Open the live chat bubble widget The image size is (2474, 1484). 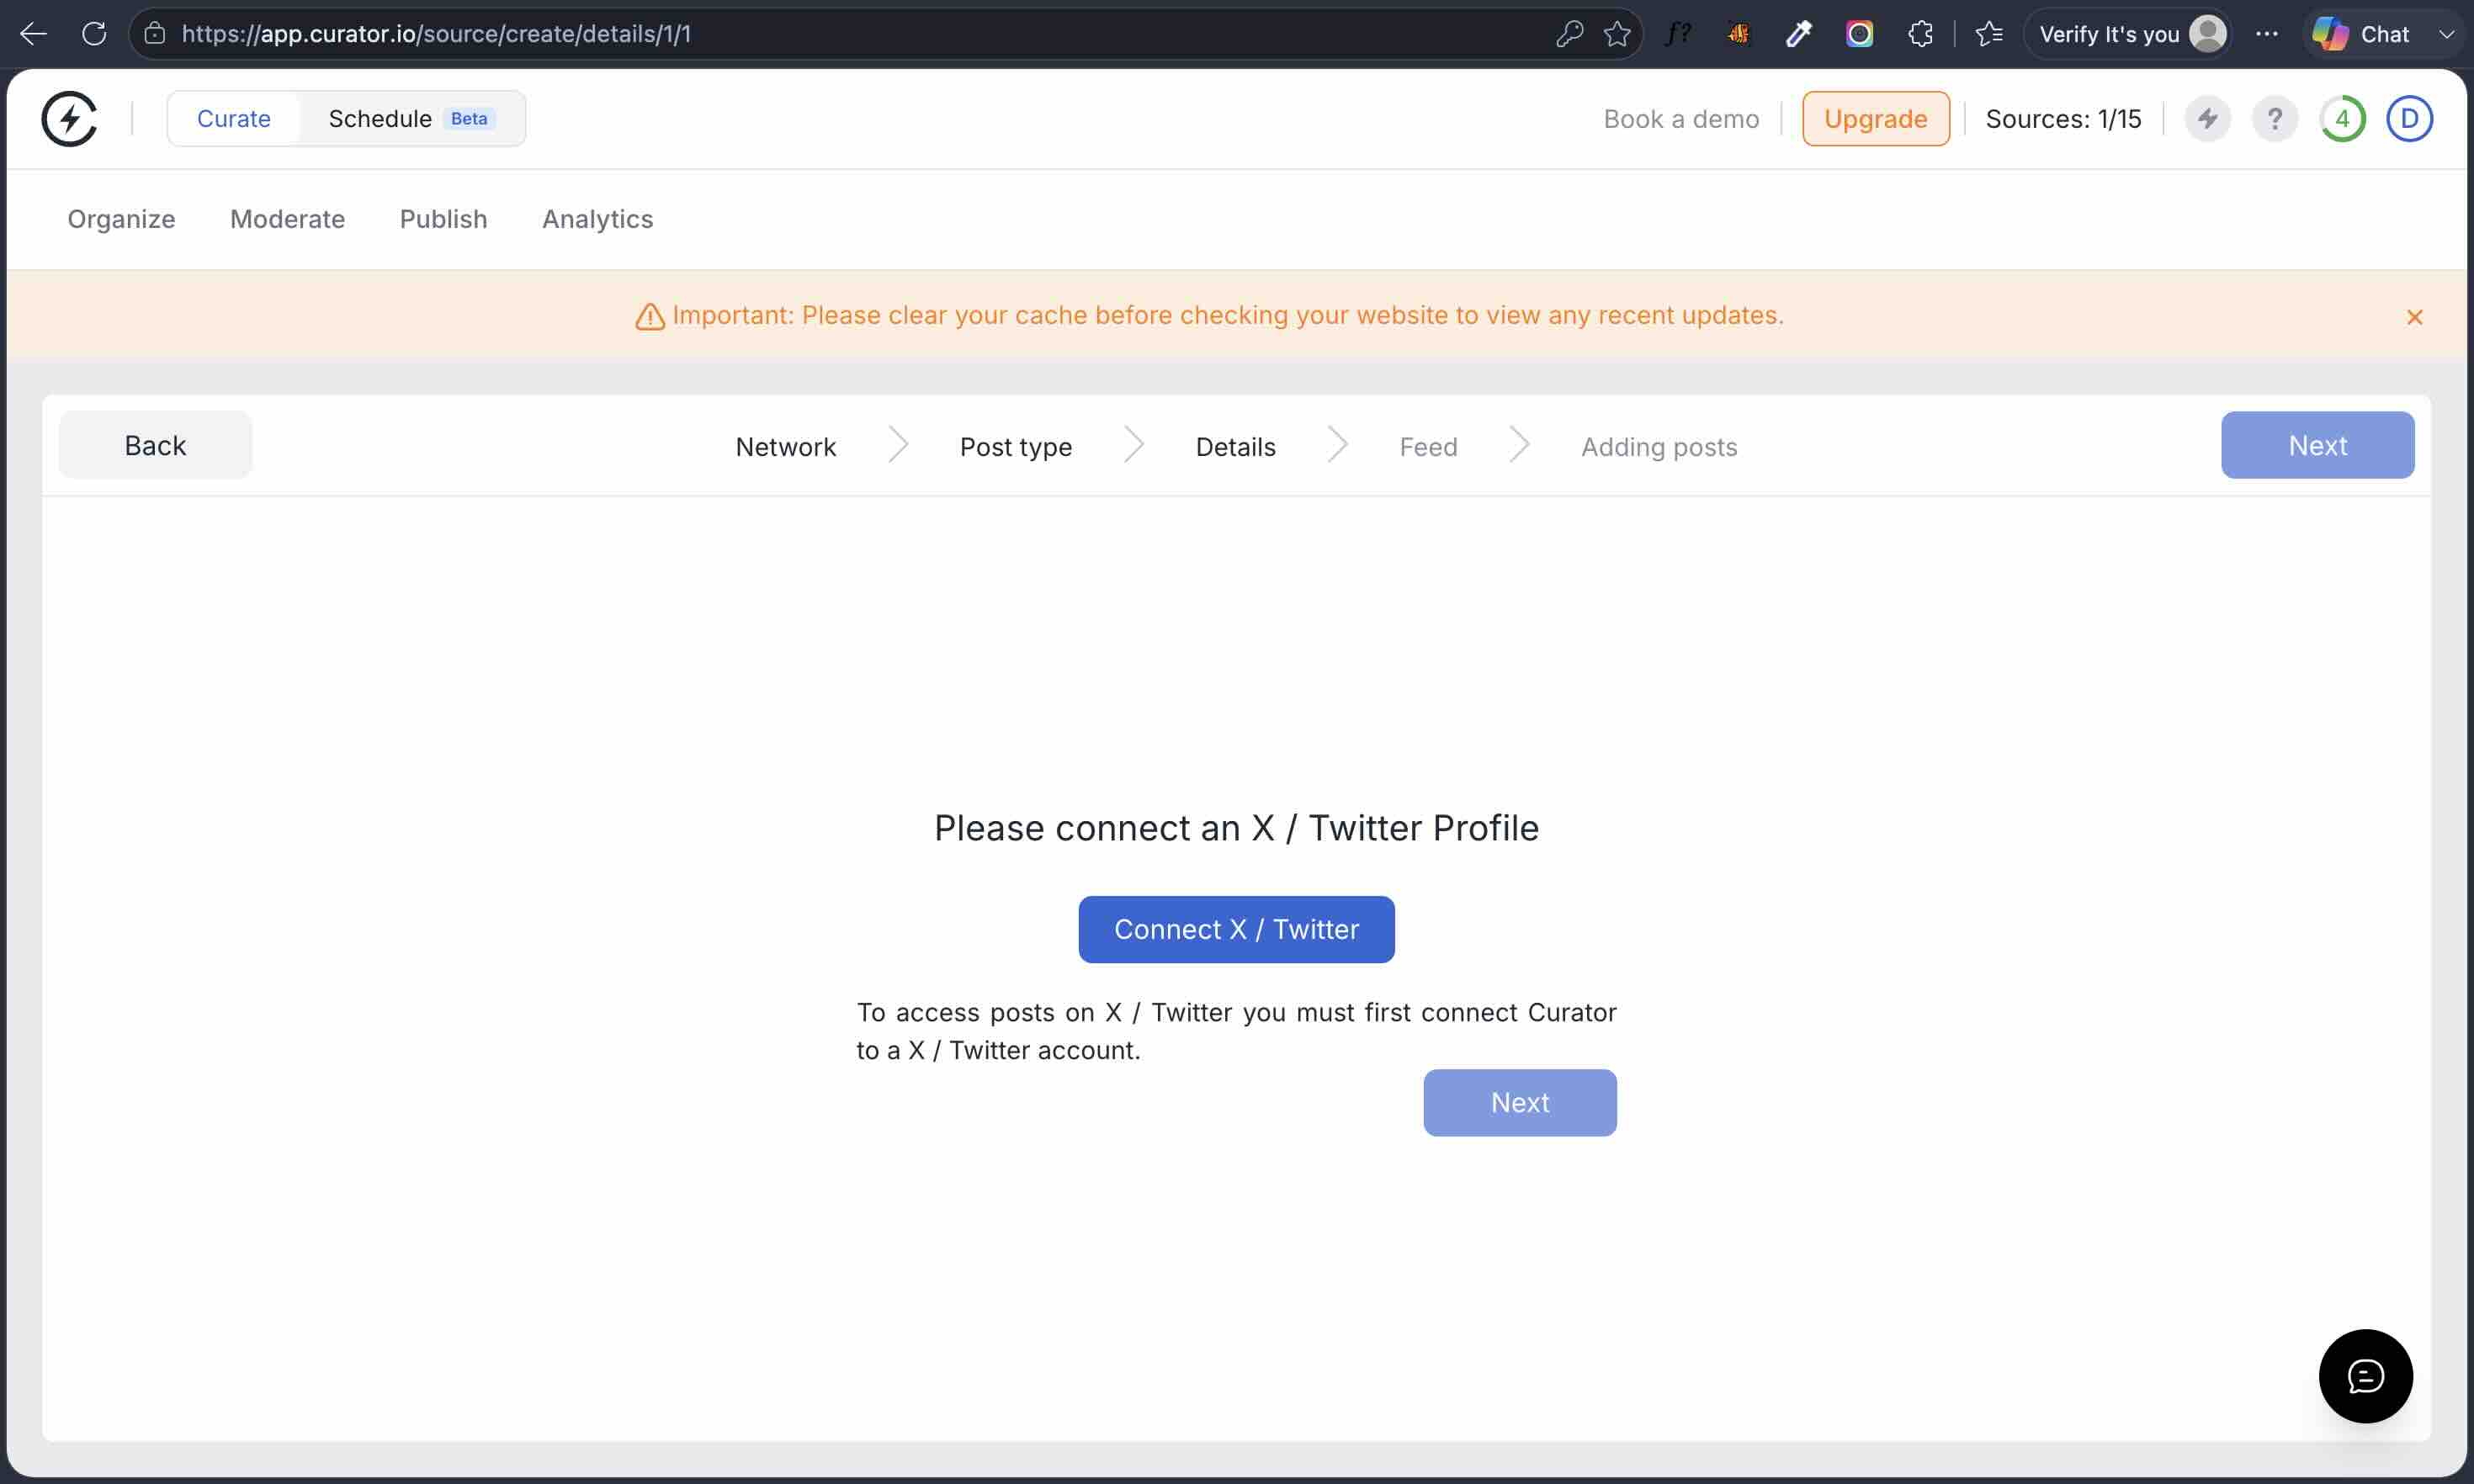tap(2365, 1376)
